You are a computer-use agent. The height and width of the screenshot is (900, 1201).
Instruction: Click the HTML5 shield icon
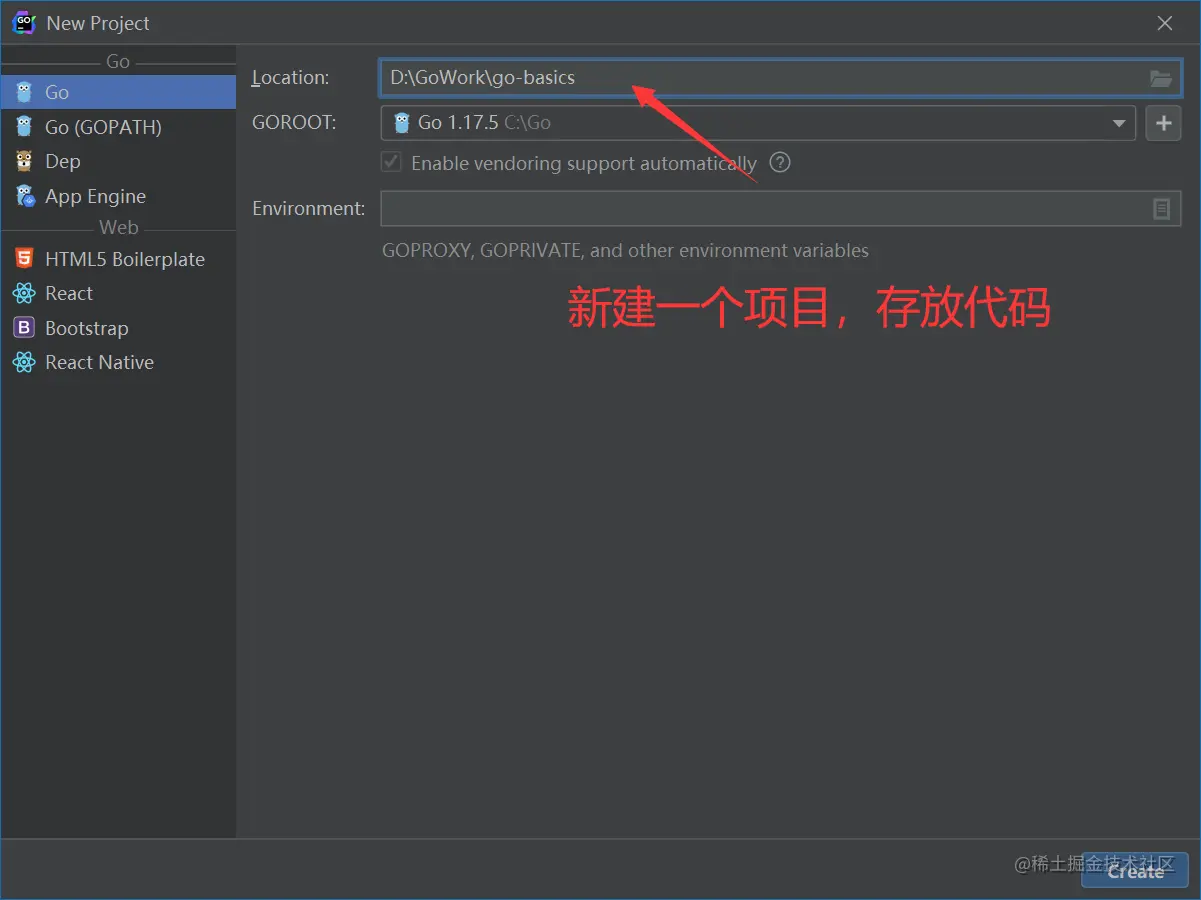point(24,259)
